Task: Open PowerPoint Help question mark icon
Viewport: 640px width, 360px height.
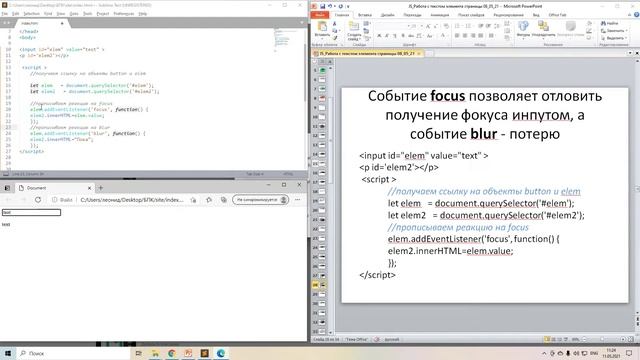Action: pyautogui.click(x=636, y=15)
